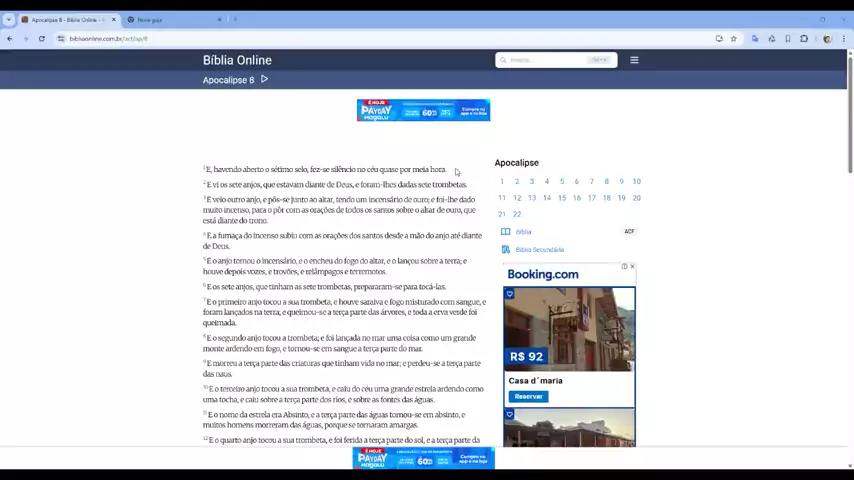Screen dimensions: 854x480
Task: Open the ad info icon on Booking.com ad
Action: (624, 266)
